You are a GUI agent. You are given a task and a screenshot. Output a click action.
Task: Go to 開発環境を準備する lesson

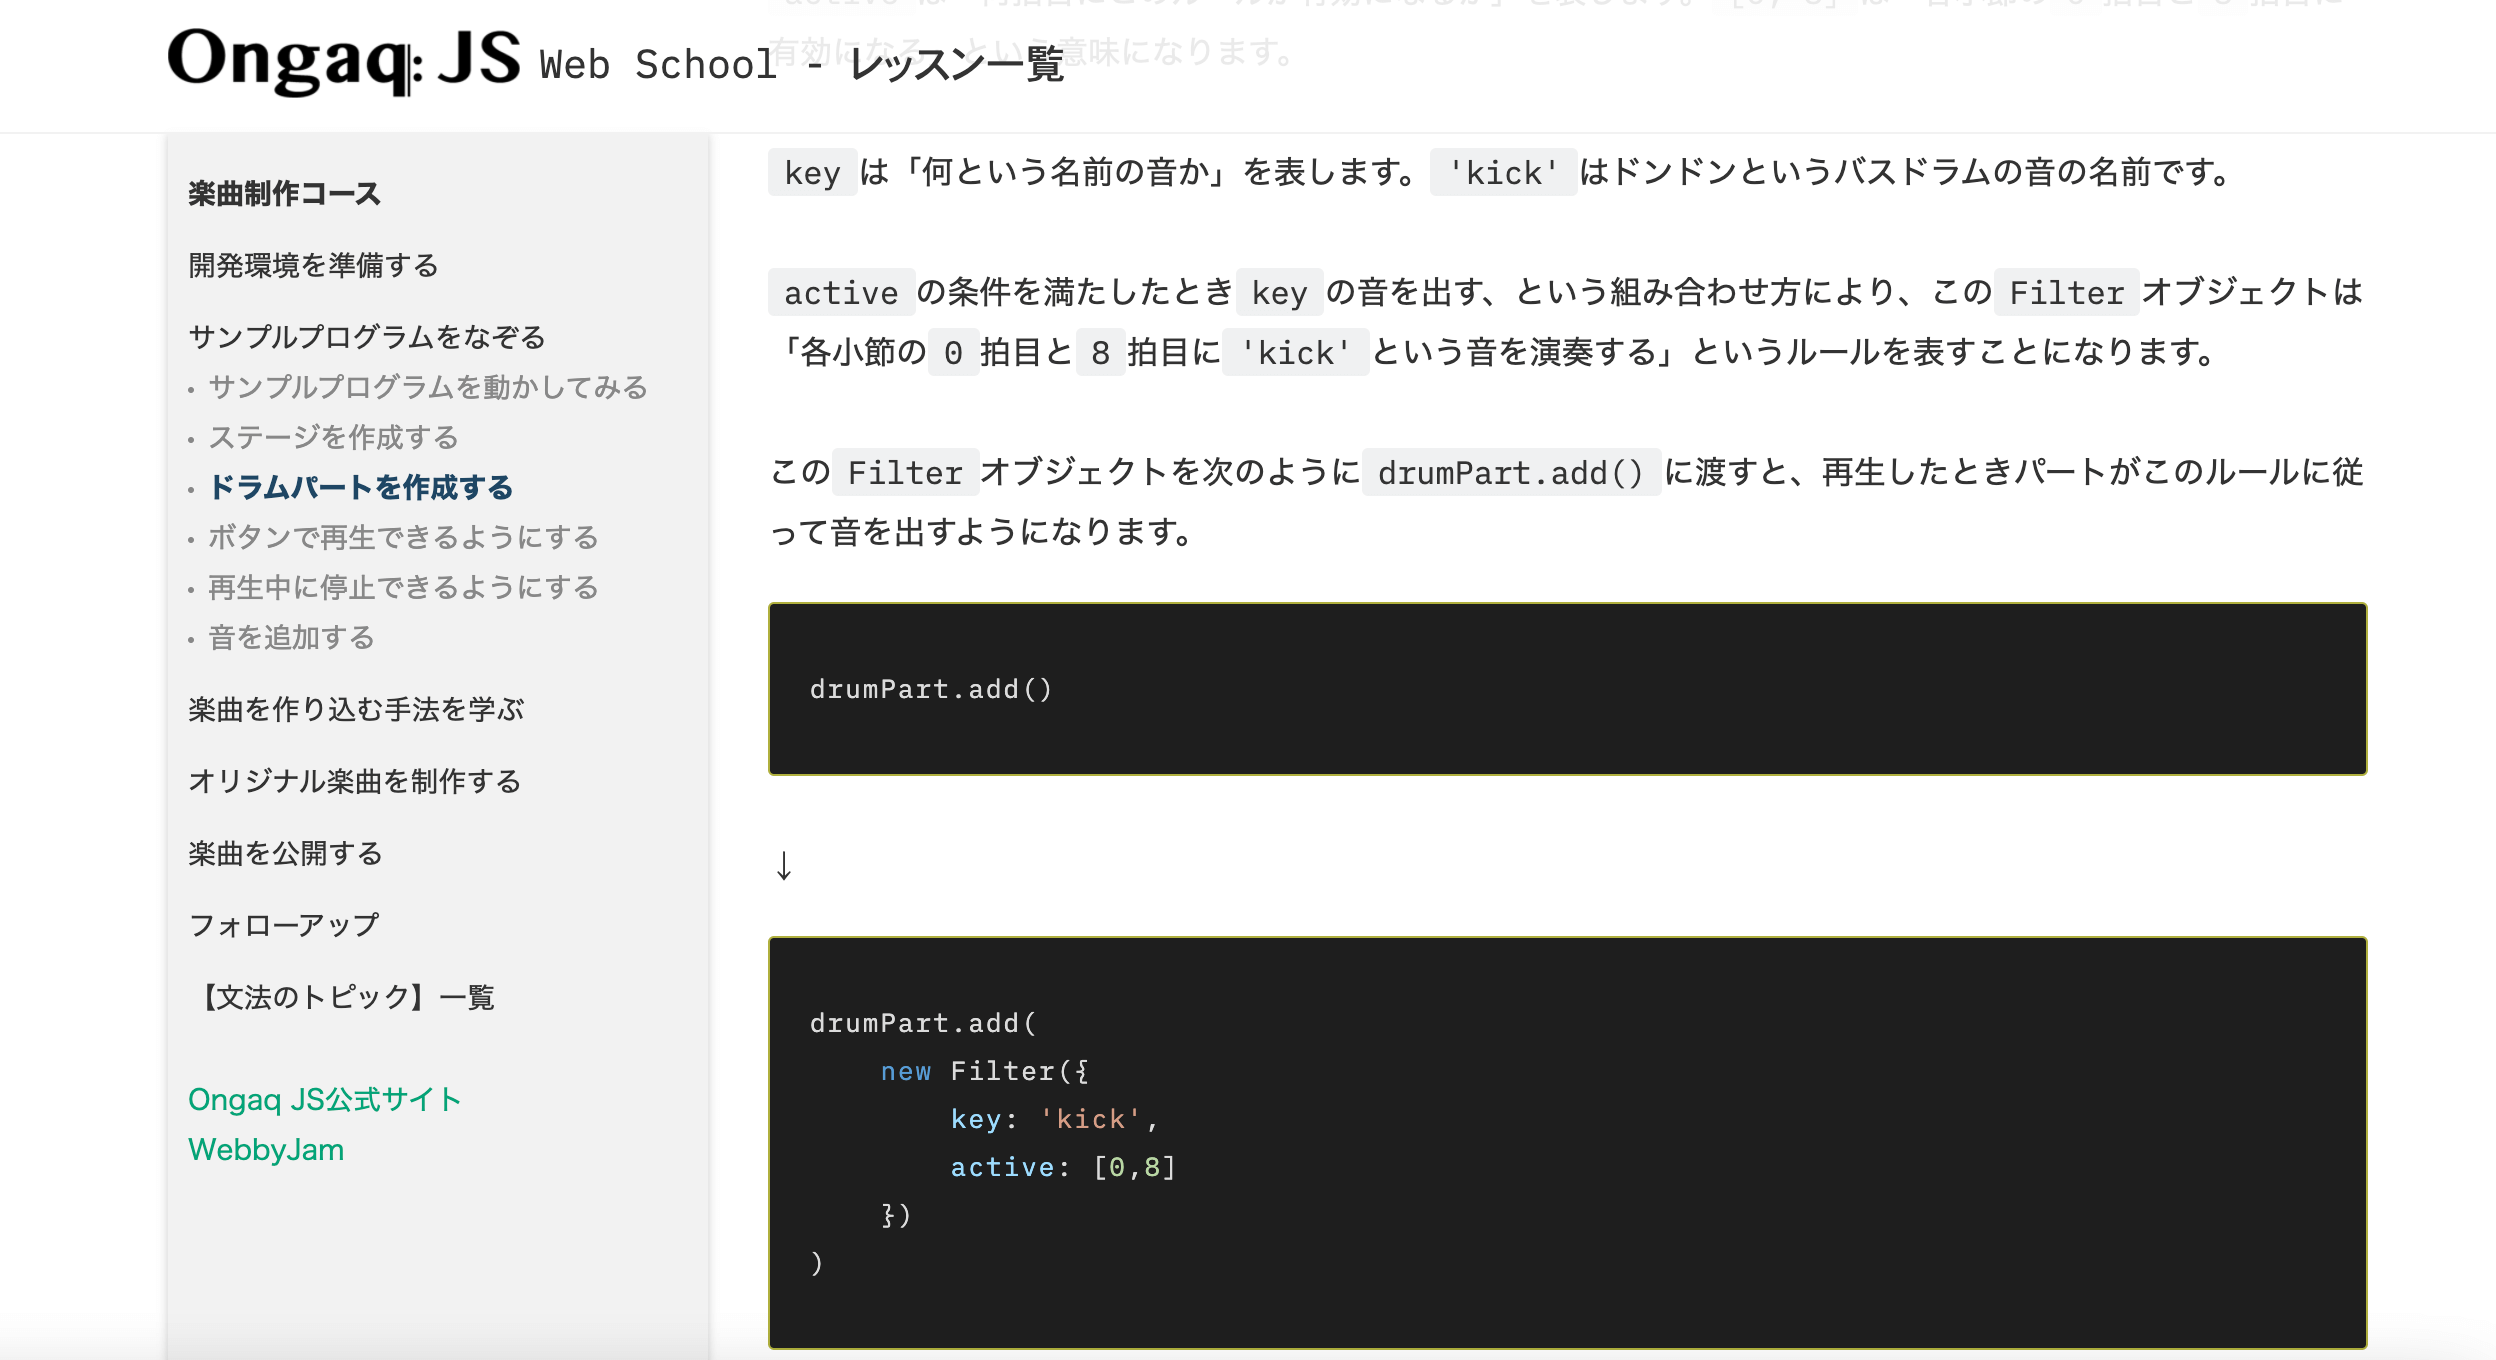313,265
